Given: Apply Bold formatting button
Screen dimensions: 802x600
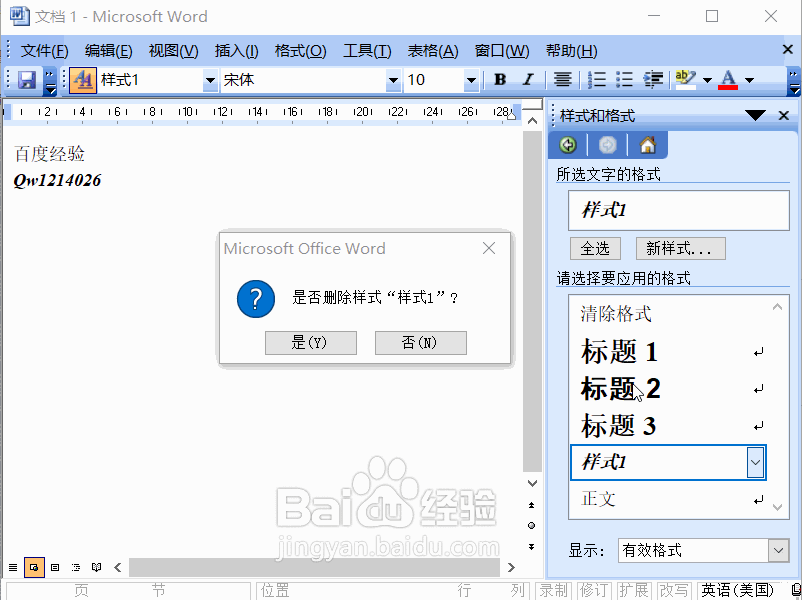Looking at the screenshot, I should [500, 80].
